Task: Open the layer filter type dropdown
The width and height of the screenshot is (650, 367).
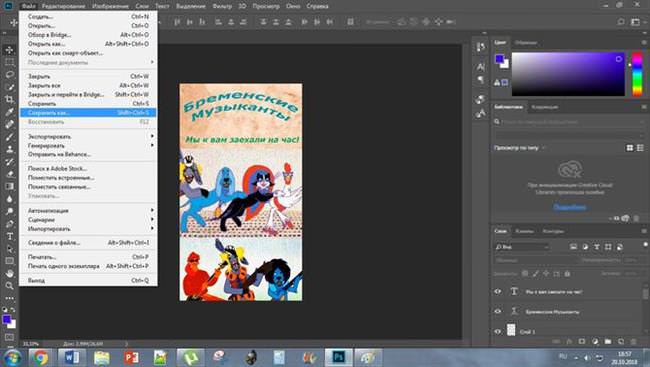Action: point(522,247)
